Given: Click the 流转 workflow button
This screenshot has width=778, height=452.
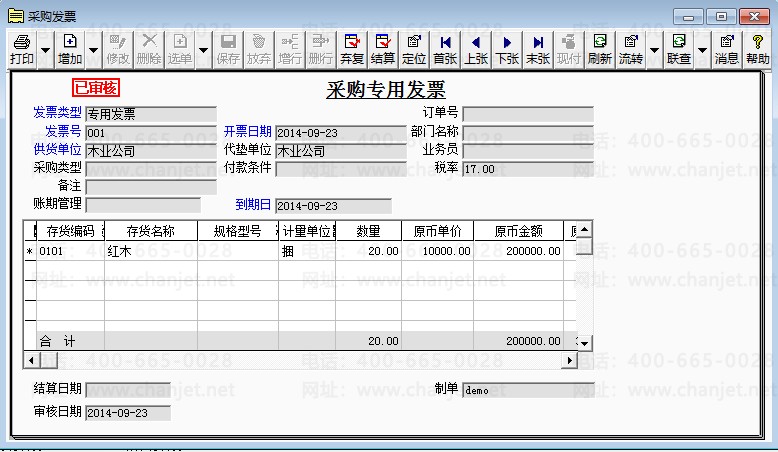Looking at the screenshot, I should pos(631,50).
